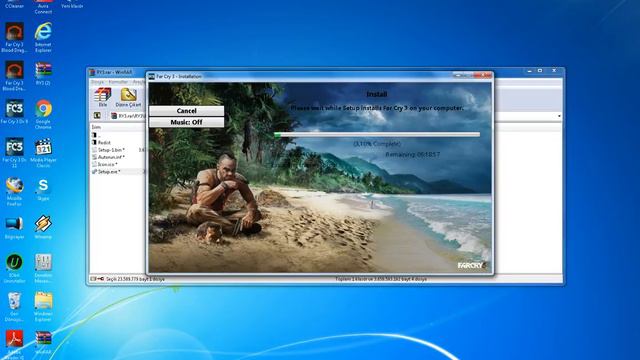Select Icon.ico in the WinRAR list
Image resolution: width=640 pixels, height=360 pixels.
(117, 164)
